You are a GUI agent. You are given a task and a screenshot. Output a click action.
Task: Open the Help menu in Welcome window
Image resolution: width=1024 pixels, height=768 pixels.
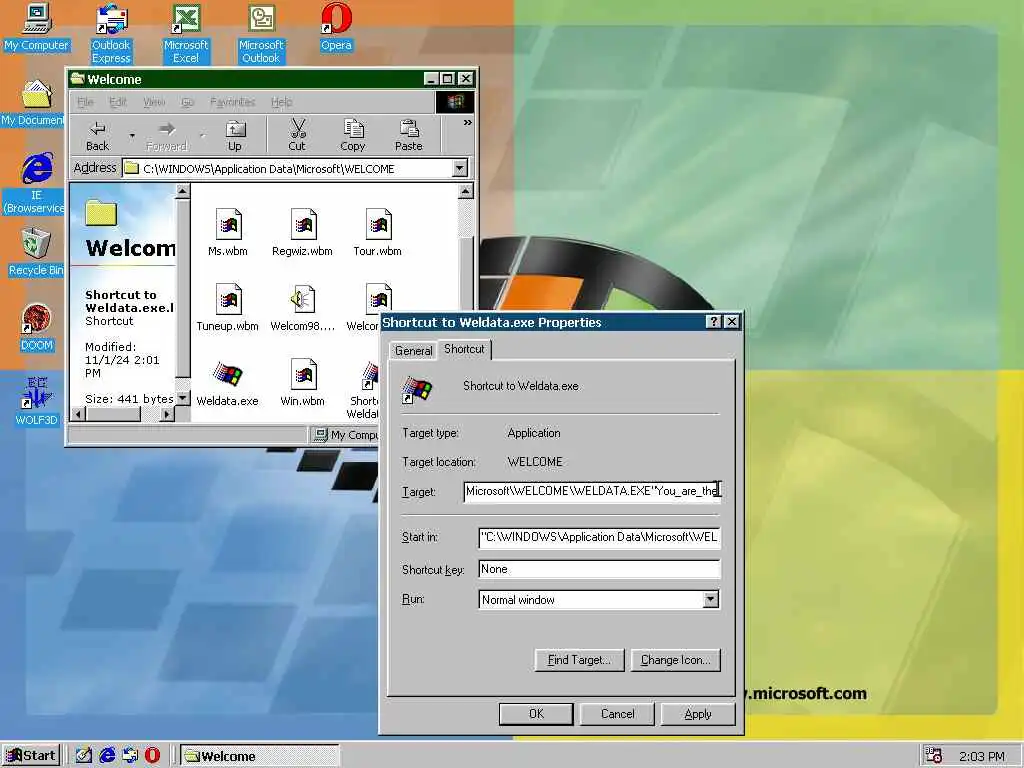click(281, 102)
